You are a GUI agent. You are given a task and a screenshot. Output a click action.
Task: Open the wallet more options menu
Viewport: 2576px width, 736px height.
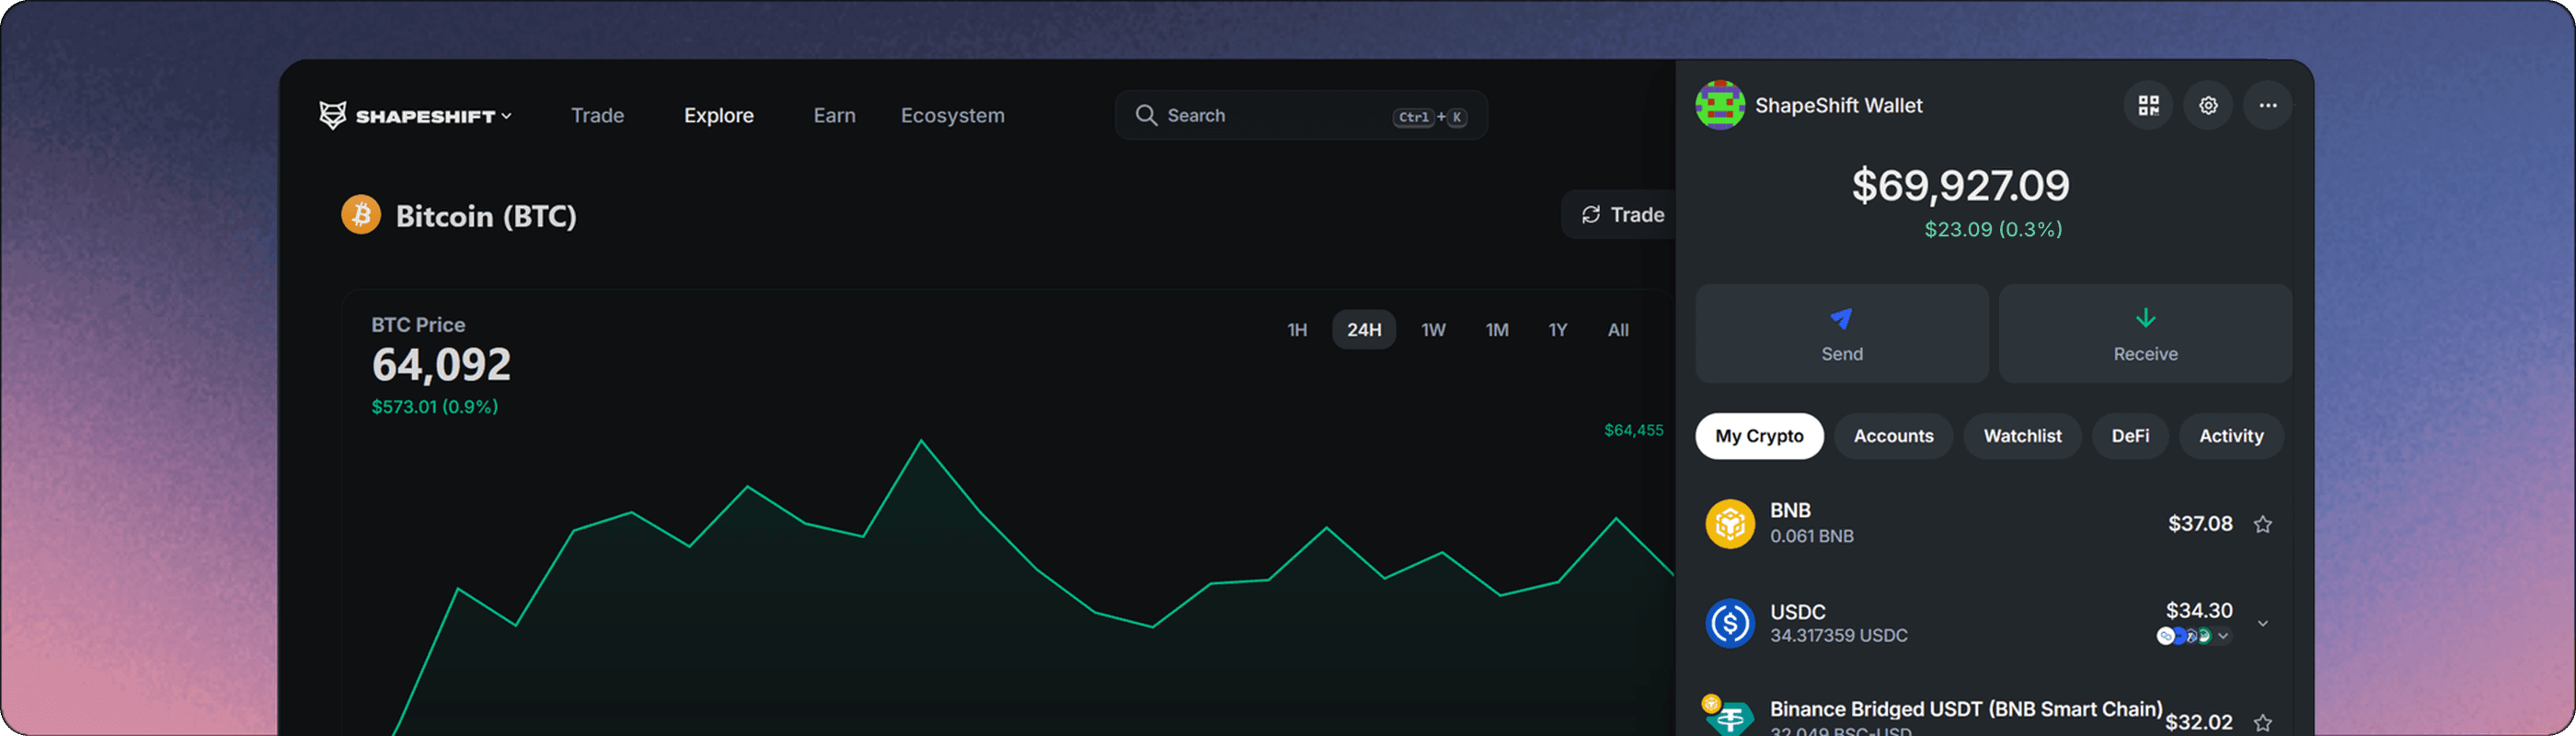click(2267, 105)
